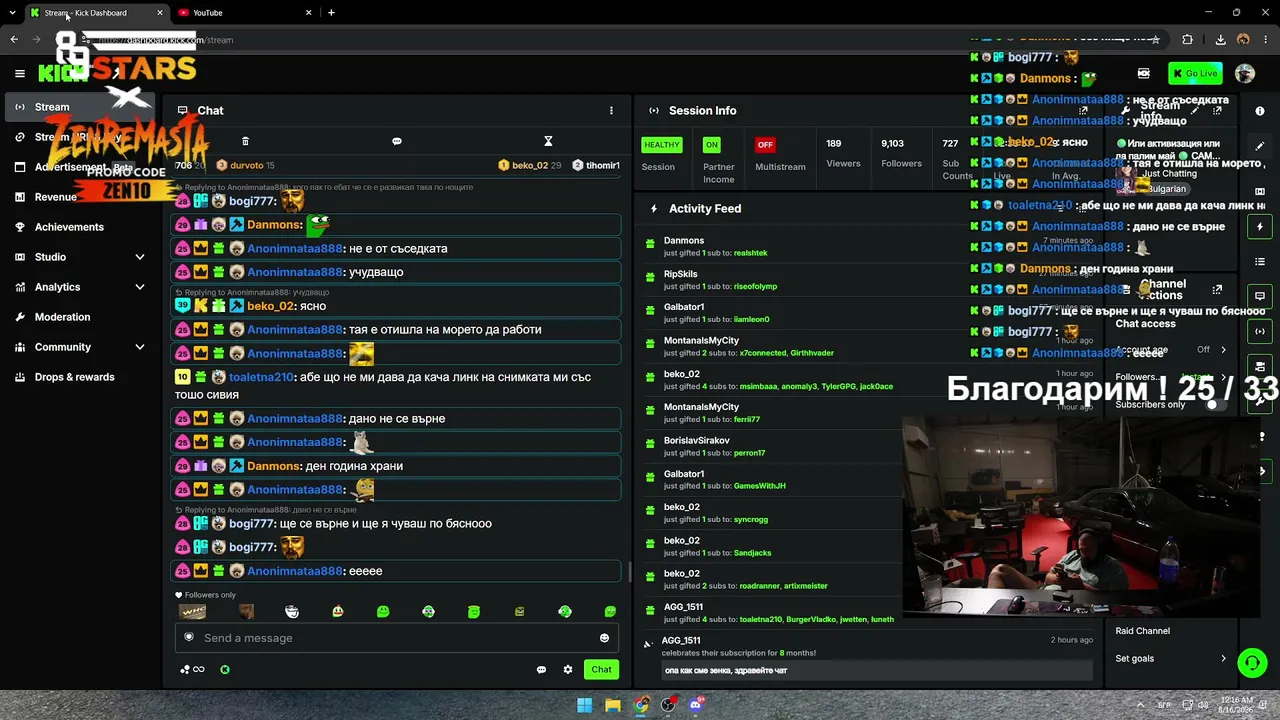Open a new browser tab

(x=331, y=13)
